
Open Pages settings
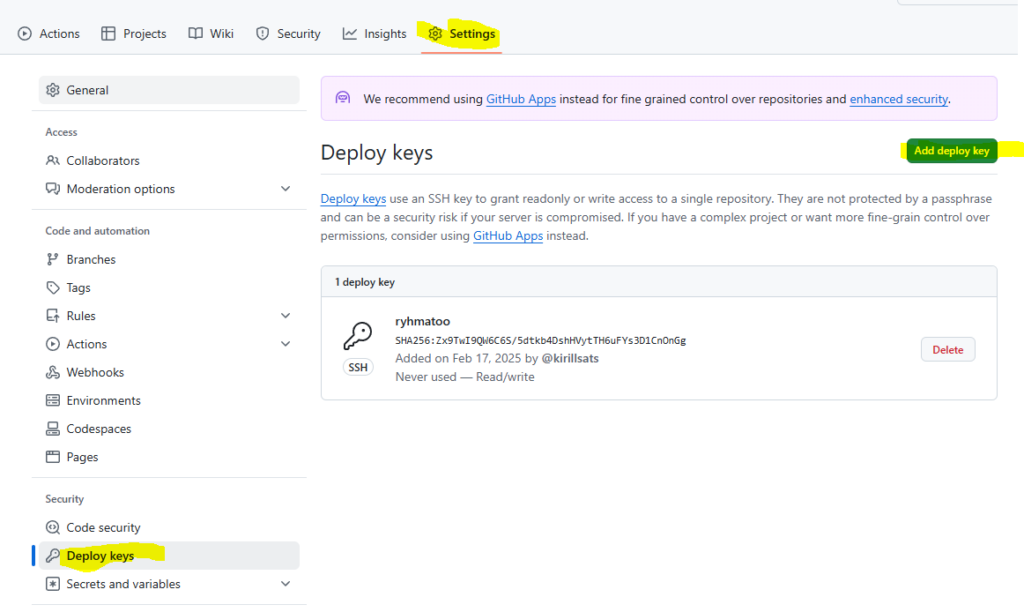[x=169, y=457]
